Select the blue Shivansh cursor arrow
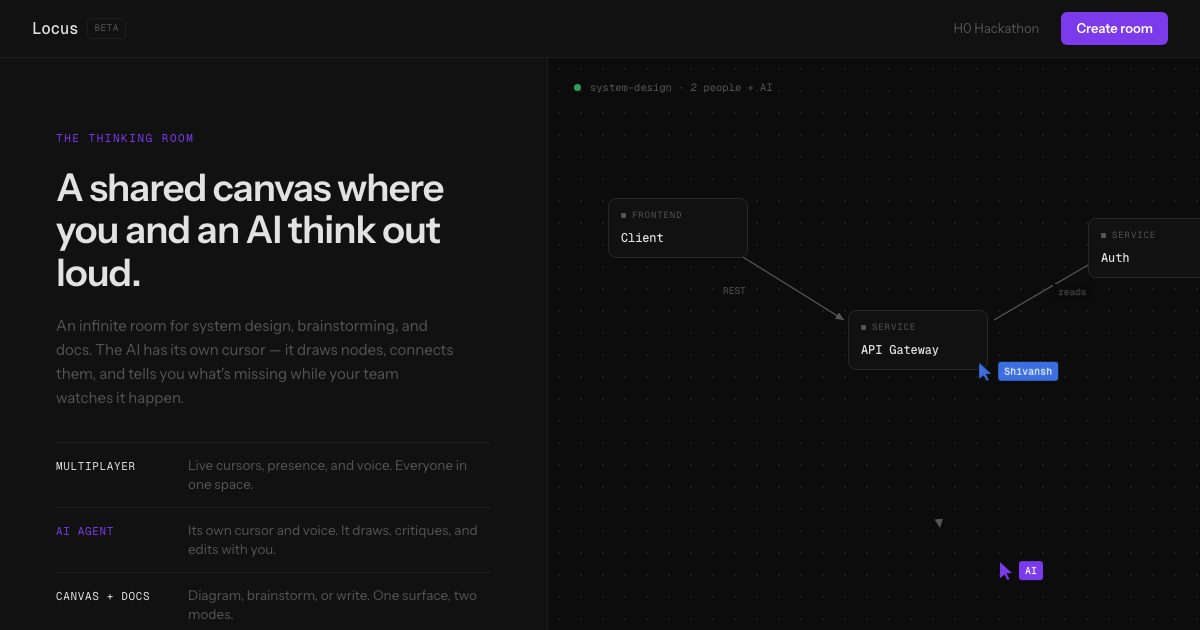Viewport: 1200px width, 630px height. point(984,371)
